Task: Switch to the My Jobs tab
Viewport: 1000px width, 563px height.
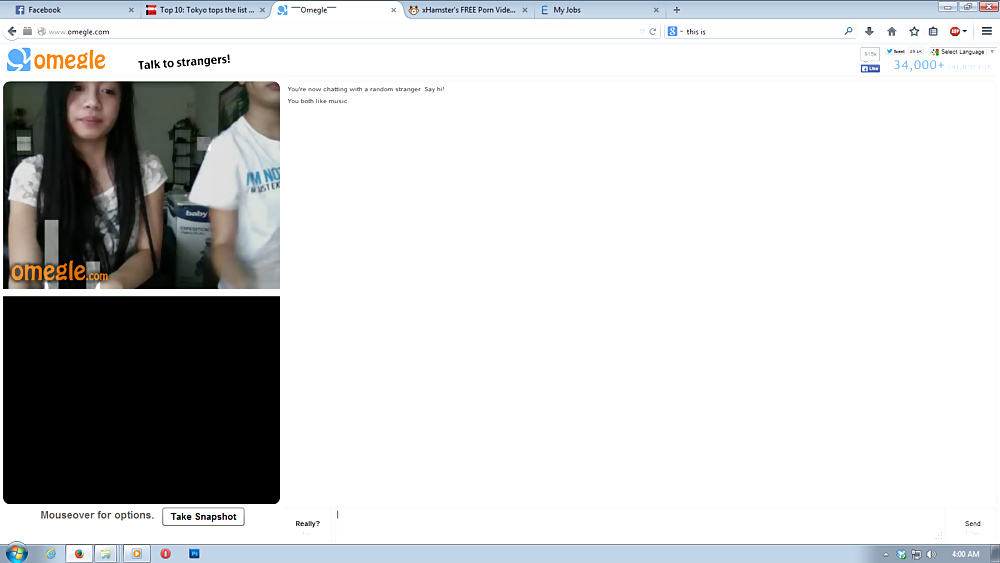Action: point(599,10)
